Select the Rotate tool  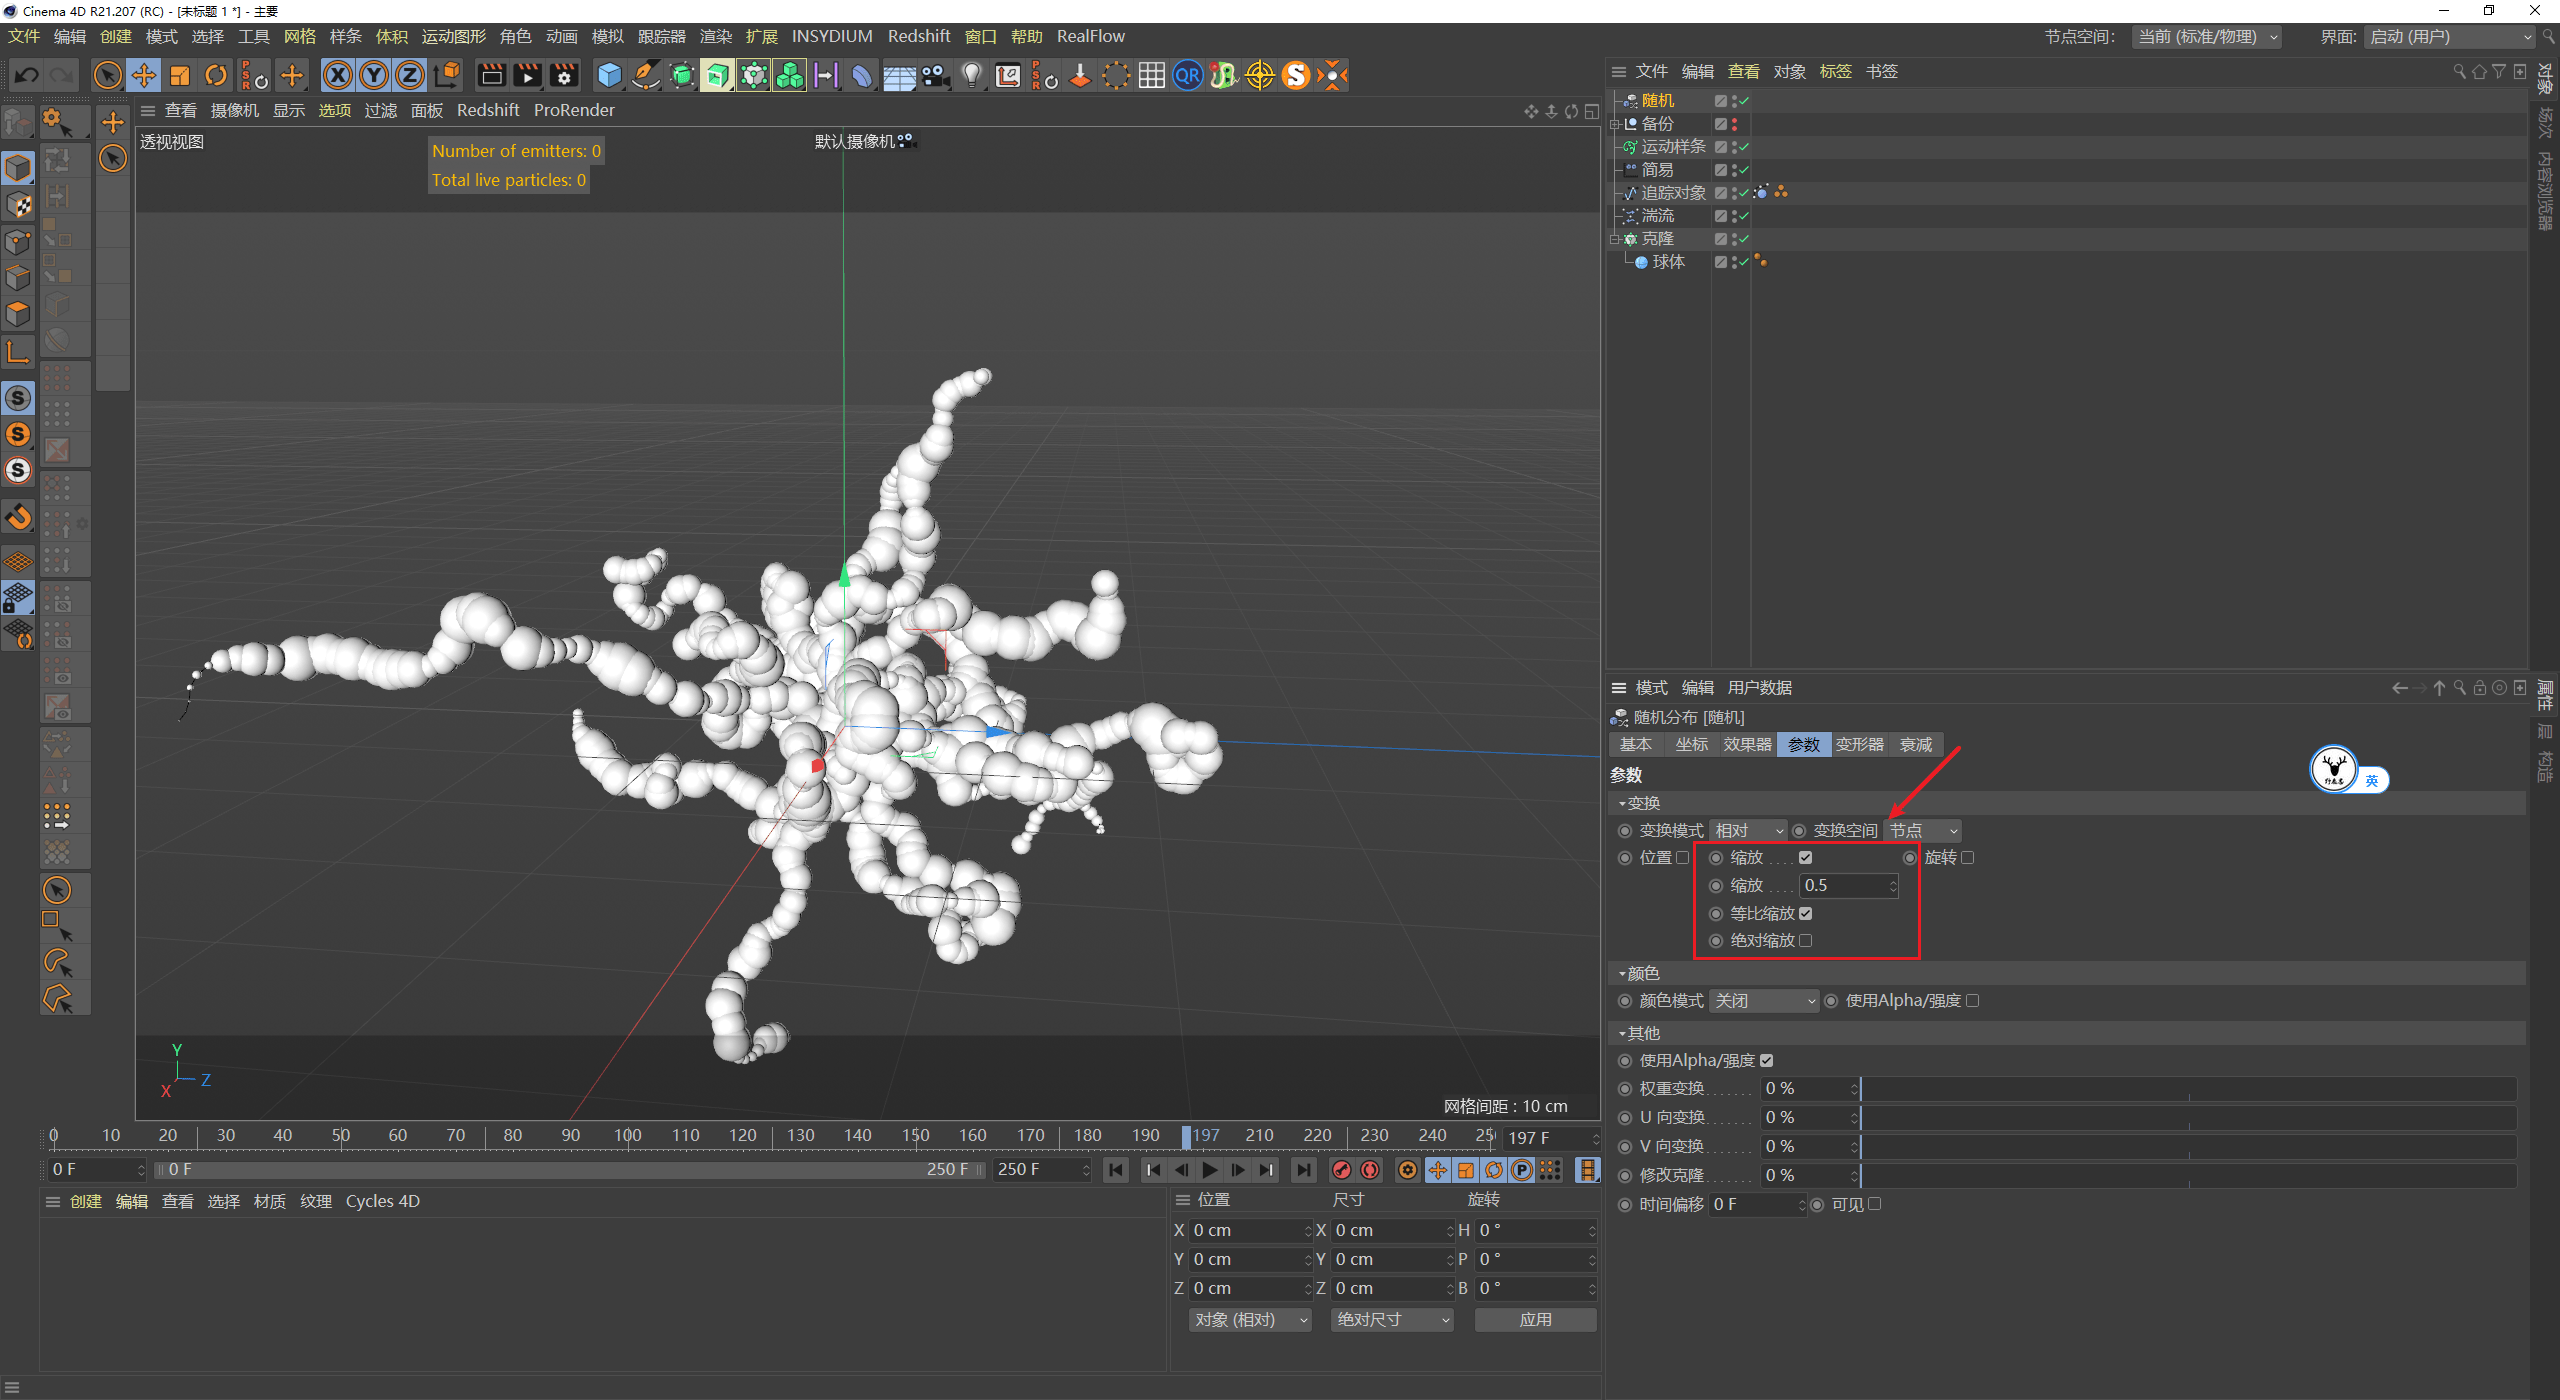[x=215, y=75]
